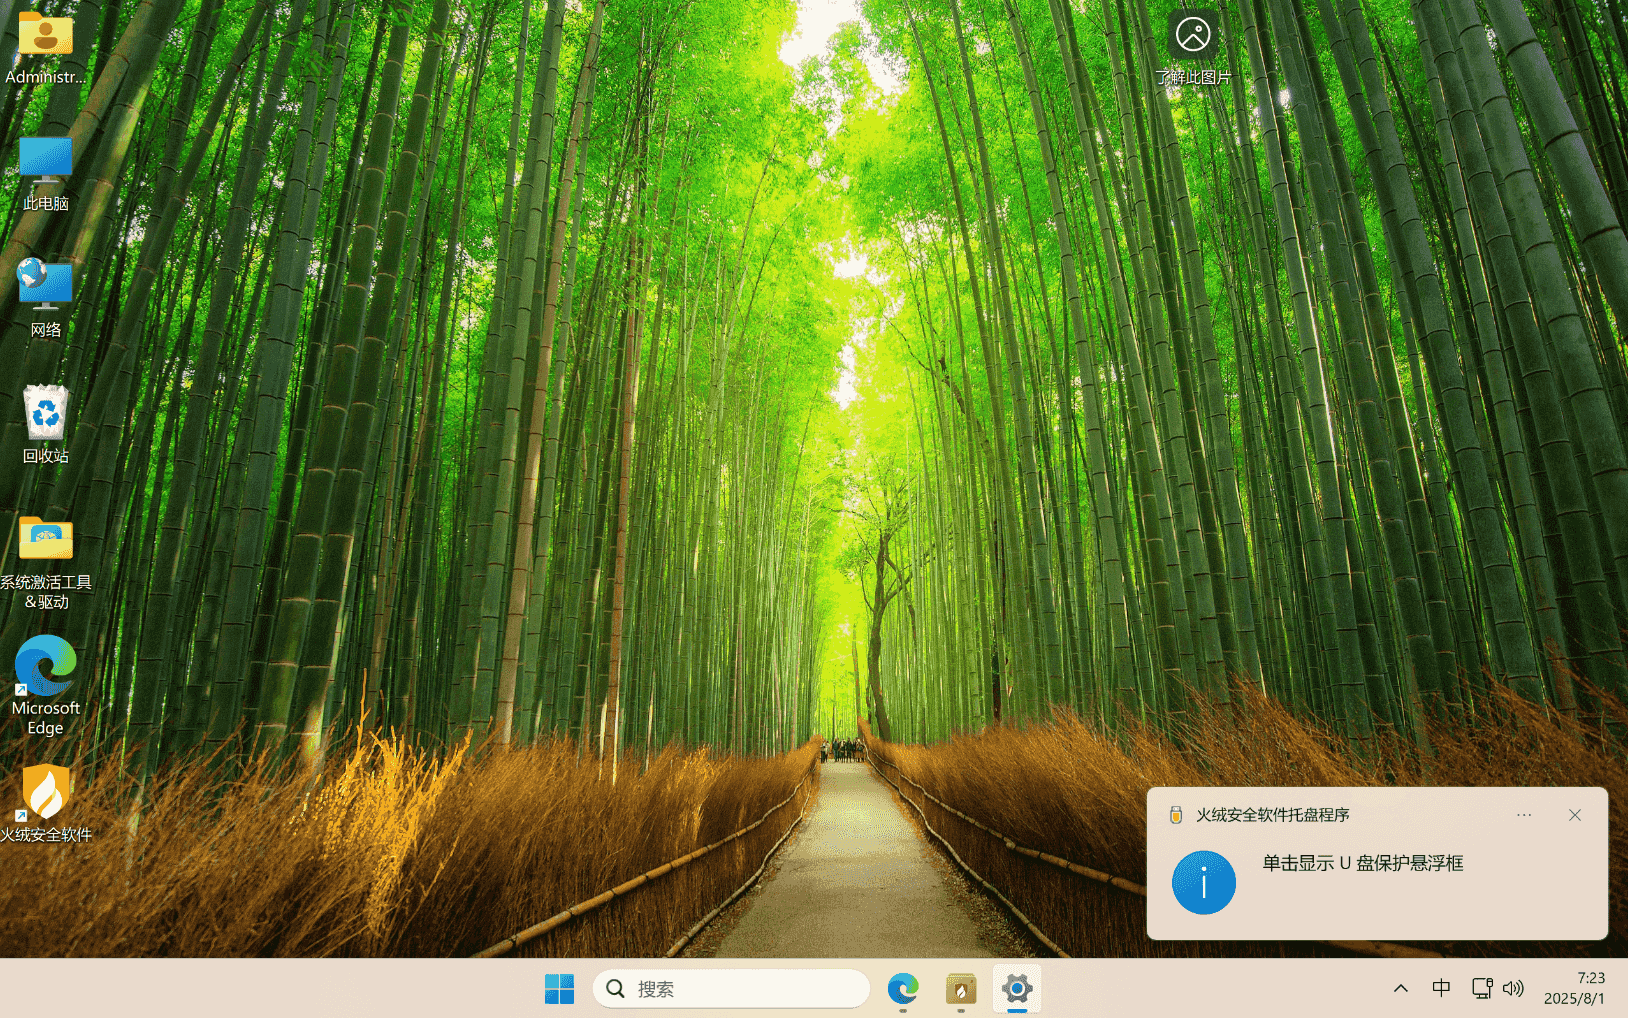
Task: Switch the 中 input method indicator
Action: [x=1441, y=988]
